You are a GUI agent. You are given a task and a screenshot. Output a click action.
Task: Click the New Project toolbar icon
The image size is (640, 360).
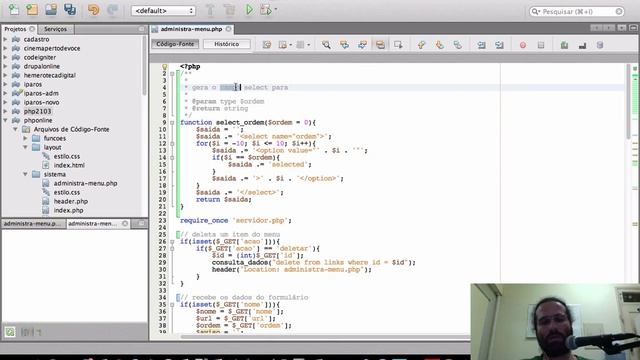32,9
